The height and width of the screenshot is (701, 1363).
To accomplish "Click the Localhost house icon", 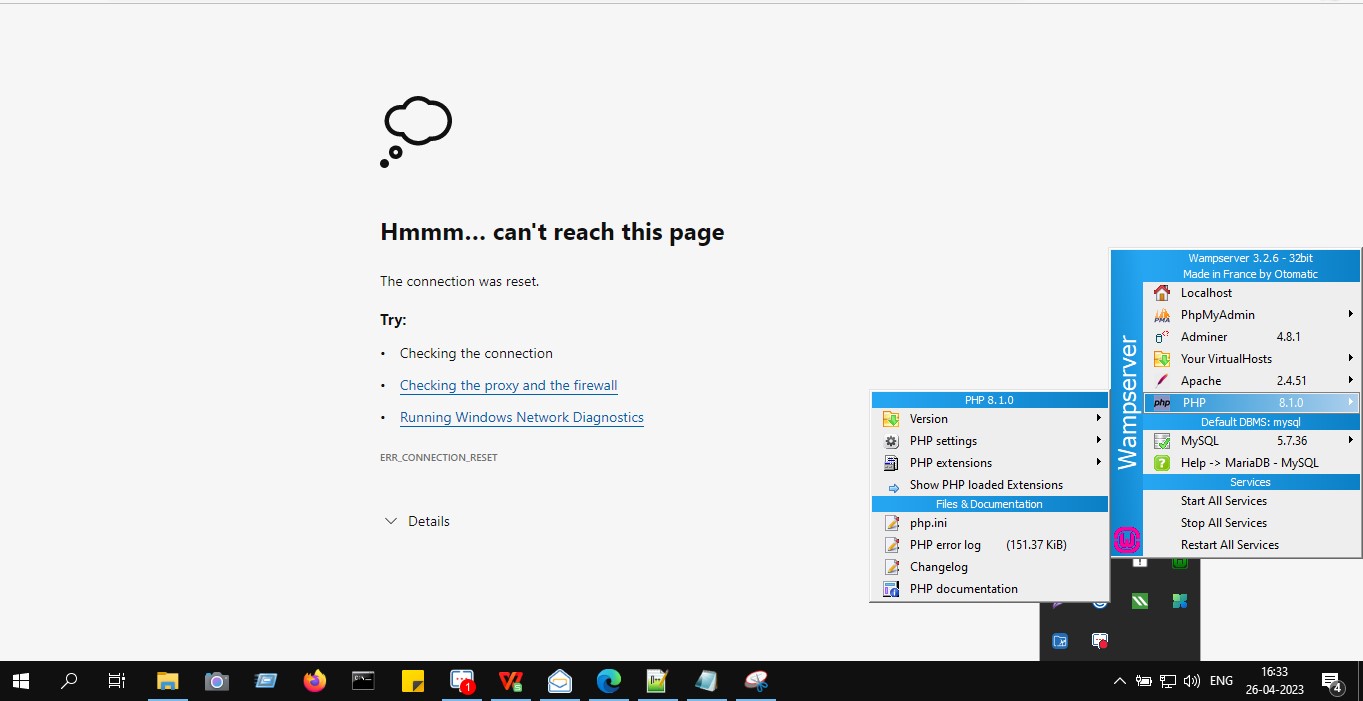I will (x=1161, y=293).
